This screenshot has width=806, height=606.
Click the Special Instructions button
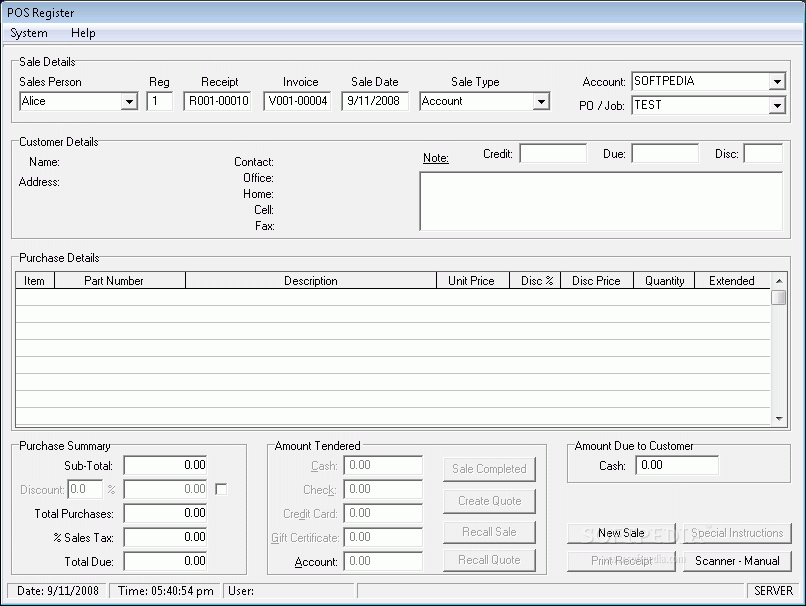pos(737,534)
